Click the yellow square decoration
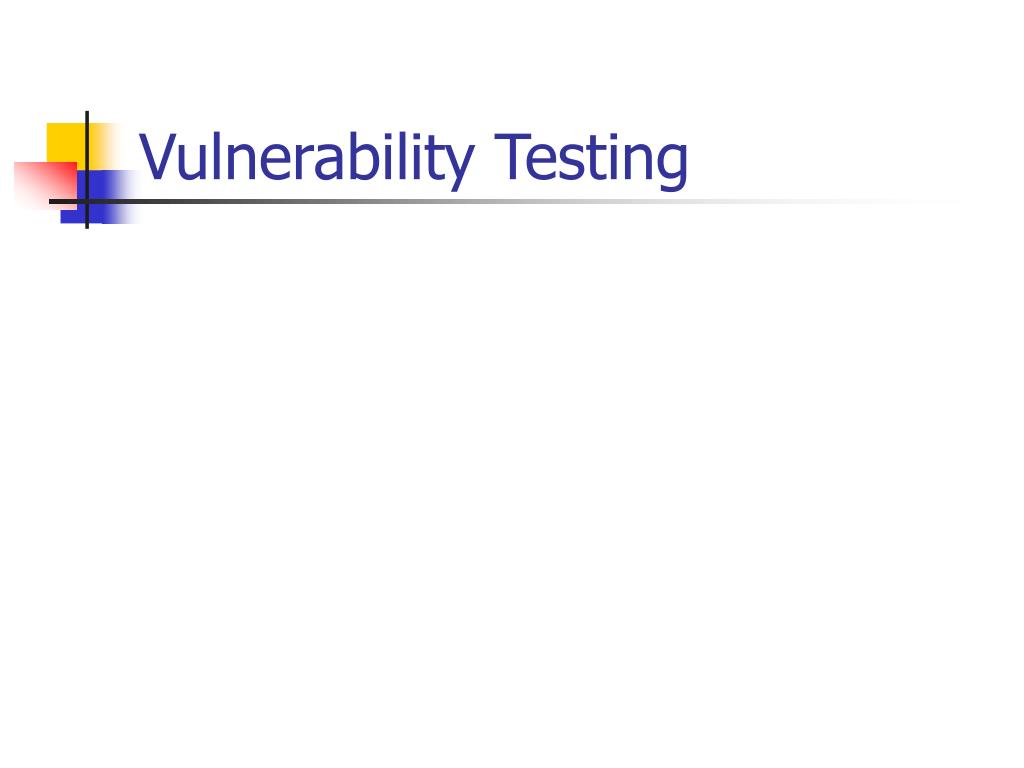This screenshot has height=768, width=1024. click(65, 142)
